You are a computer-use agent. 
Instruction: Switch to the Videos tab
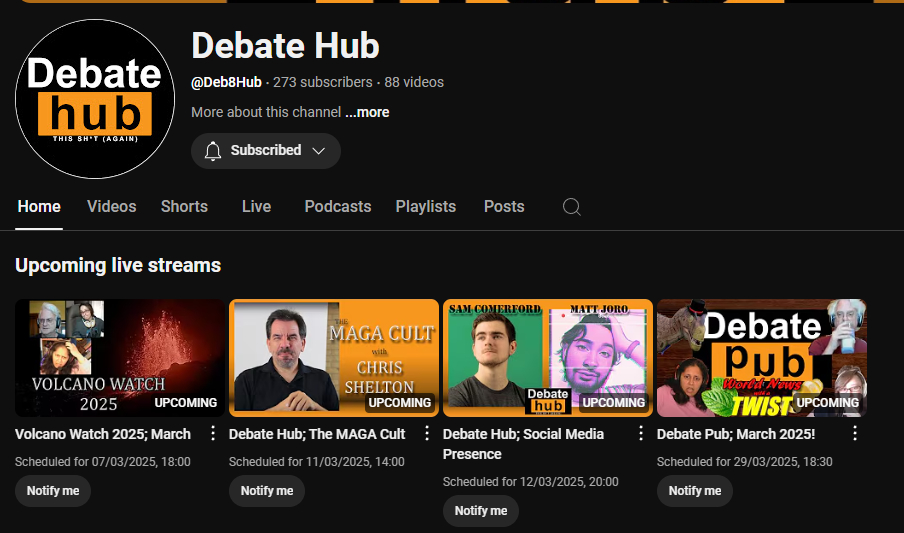pyautogui.click(x=111, y=207)
